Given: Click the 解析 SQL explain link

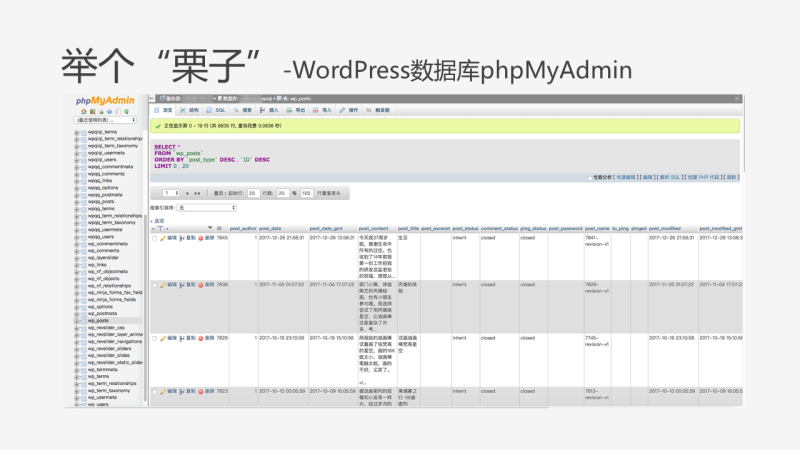Looking at the screenshot, I should [670, 178].
